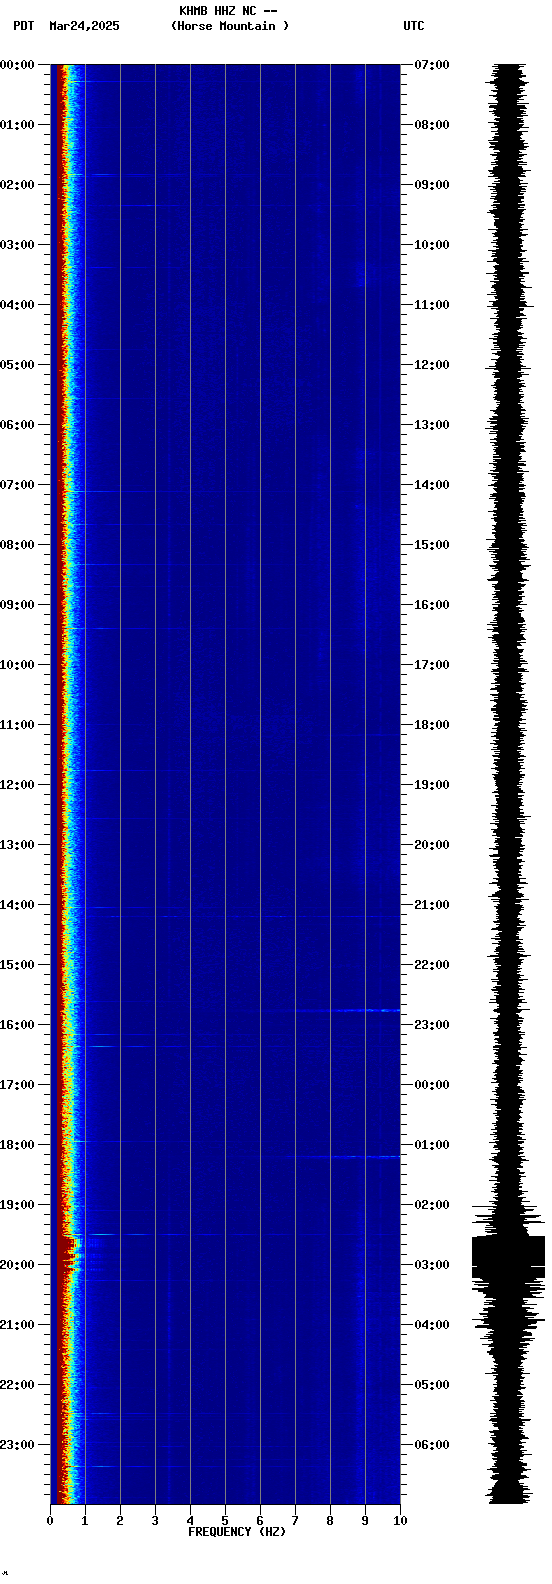Click the 15:00 UTC time label
This screenshot has height=1584, width=552.
(x=432, y=545)
